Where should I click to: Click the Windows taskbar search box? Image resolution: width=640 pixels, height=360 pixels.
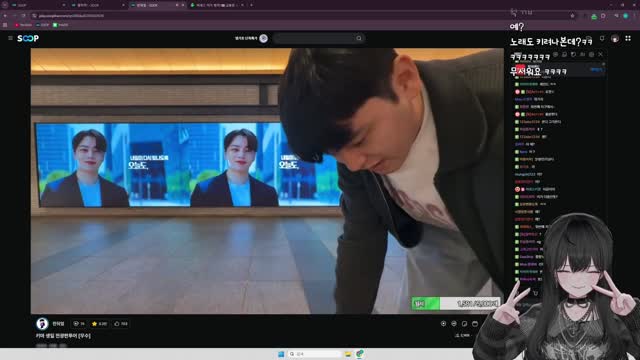(x=315, y=354)
